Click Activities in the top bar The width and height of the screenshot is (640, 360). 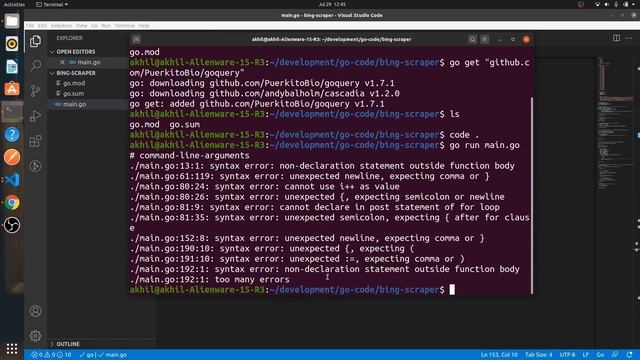(14, 4)
